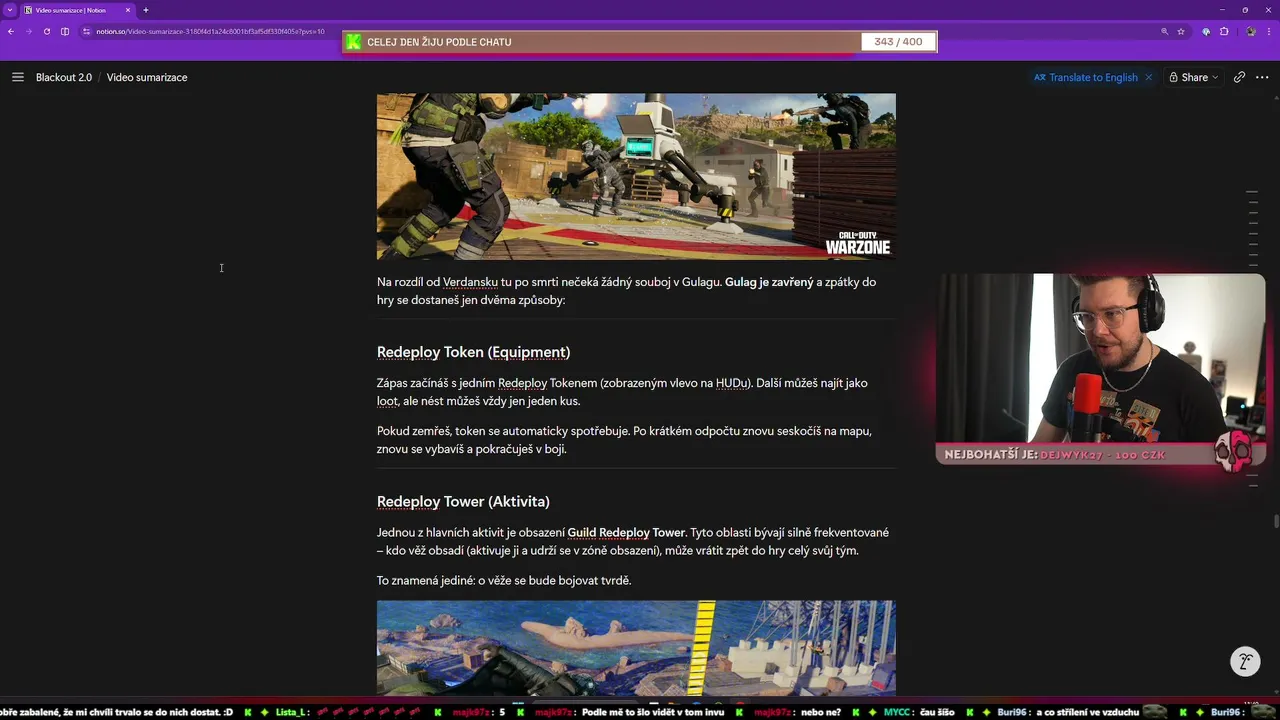This screenshot has height=720, width=1280.
Task: Click the bottom map image with yellow stripe
Action: click(636, 648)
